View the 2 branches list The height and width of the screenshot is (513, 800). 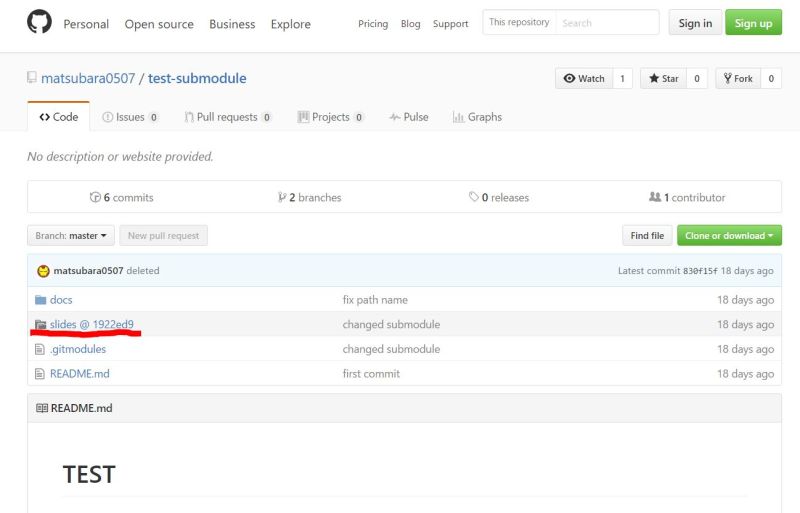click(309, 198)
